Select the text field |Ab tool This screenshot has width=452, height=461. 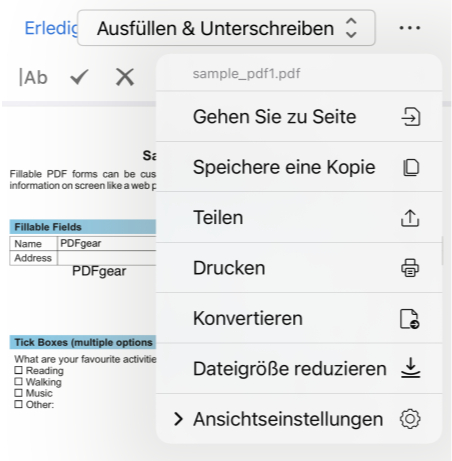pyautogui.click(x=33, y=77)
